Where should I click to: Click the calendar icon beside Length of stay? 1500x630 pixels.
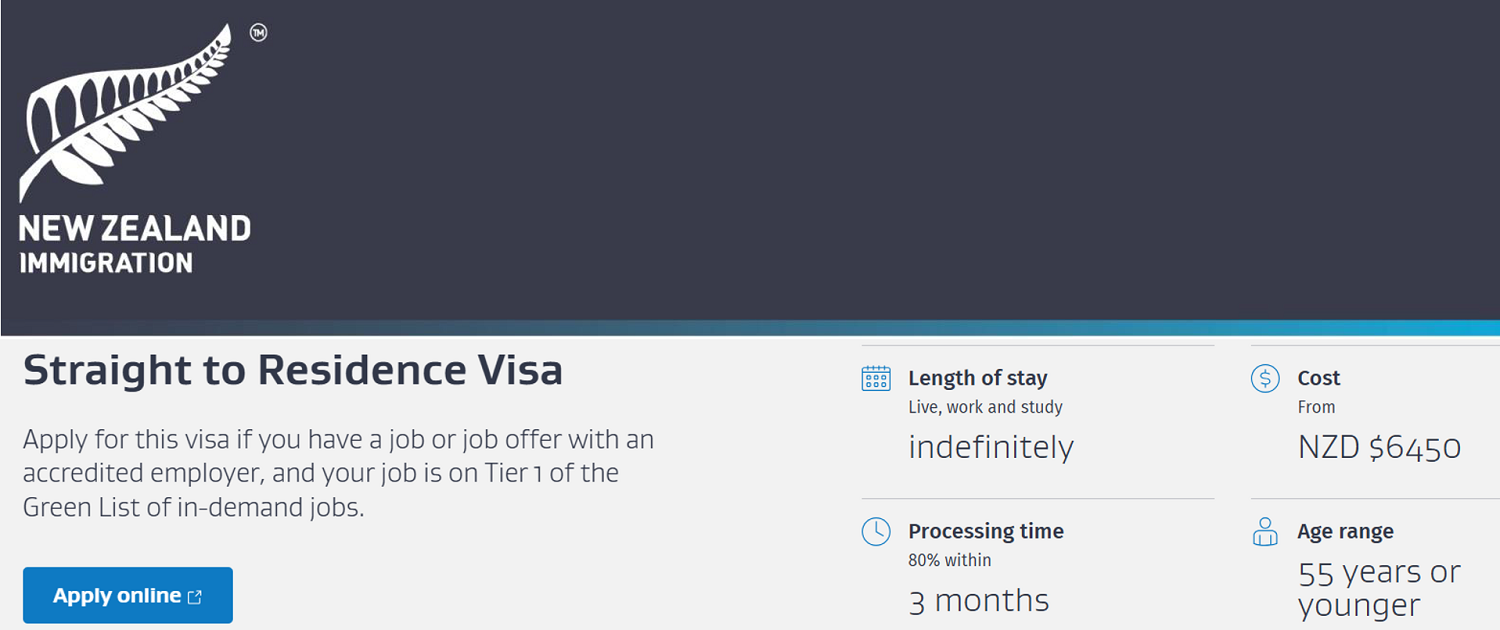pyautogui.click(x=876, y=378)
